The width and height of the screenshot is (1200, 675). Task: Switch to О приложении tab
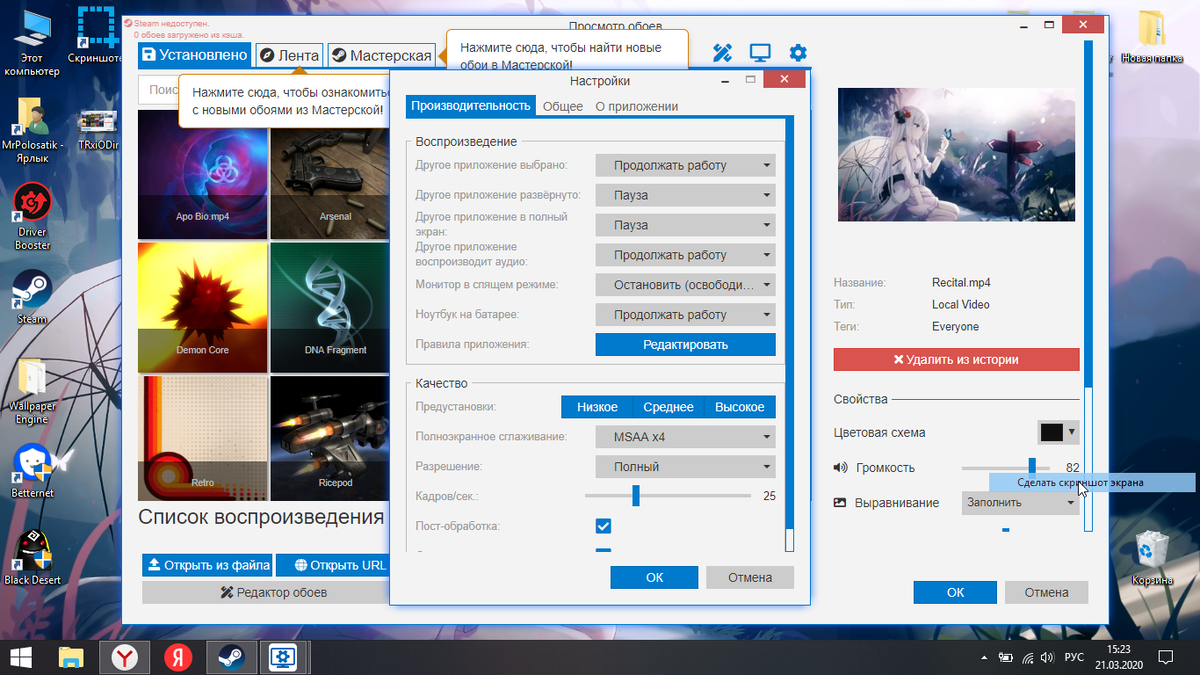[x=637, y=106]
